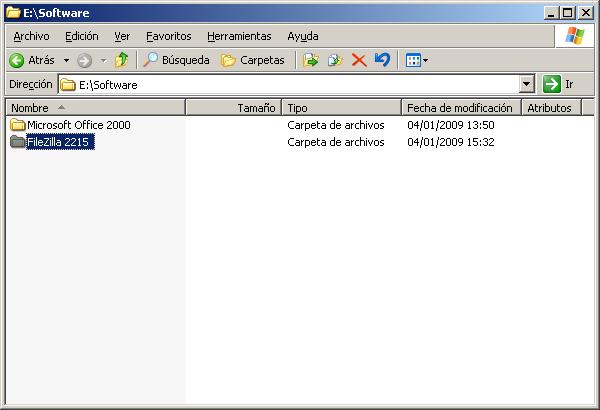Open the Atrás history dropdown arrow
This screenshot has height=410, width=600.
pos(66,60)
